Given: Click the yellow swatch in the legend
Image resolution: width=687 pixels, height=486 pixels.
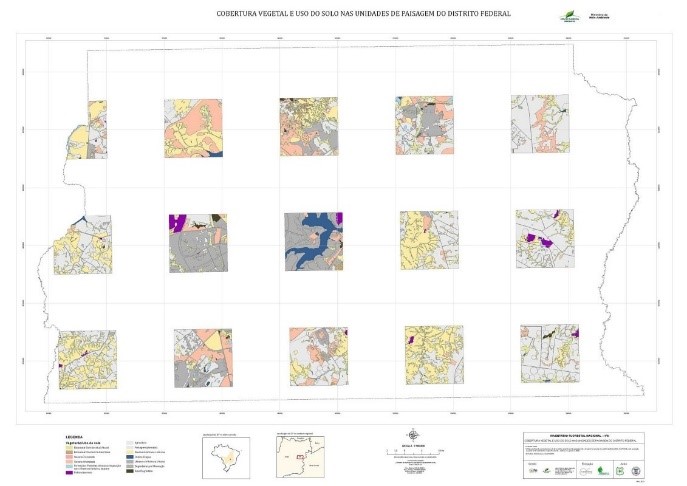Looking at the screenshot, I should (69, 446).
